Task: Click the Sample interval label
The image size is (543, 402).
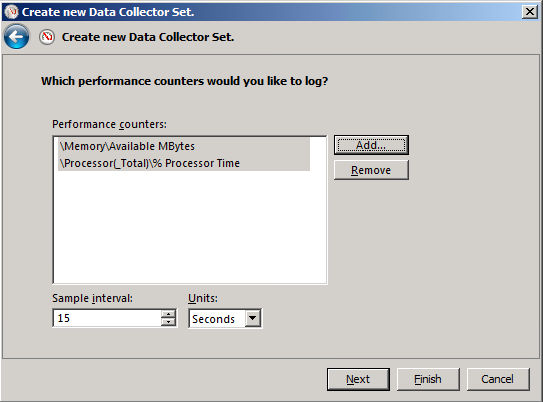Action: pyautogui.click(x=92, y=298)
